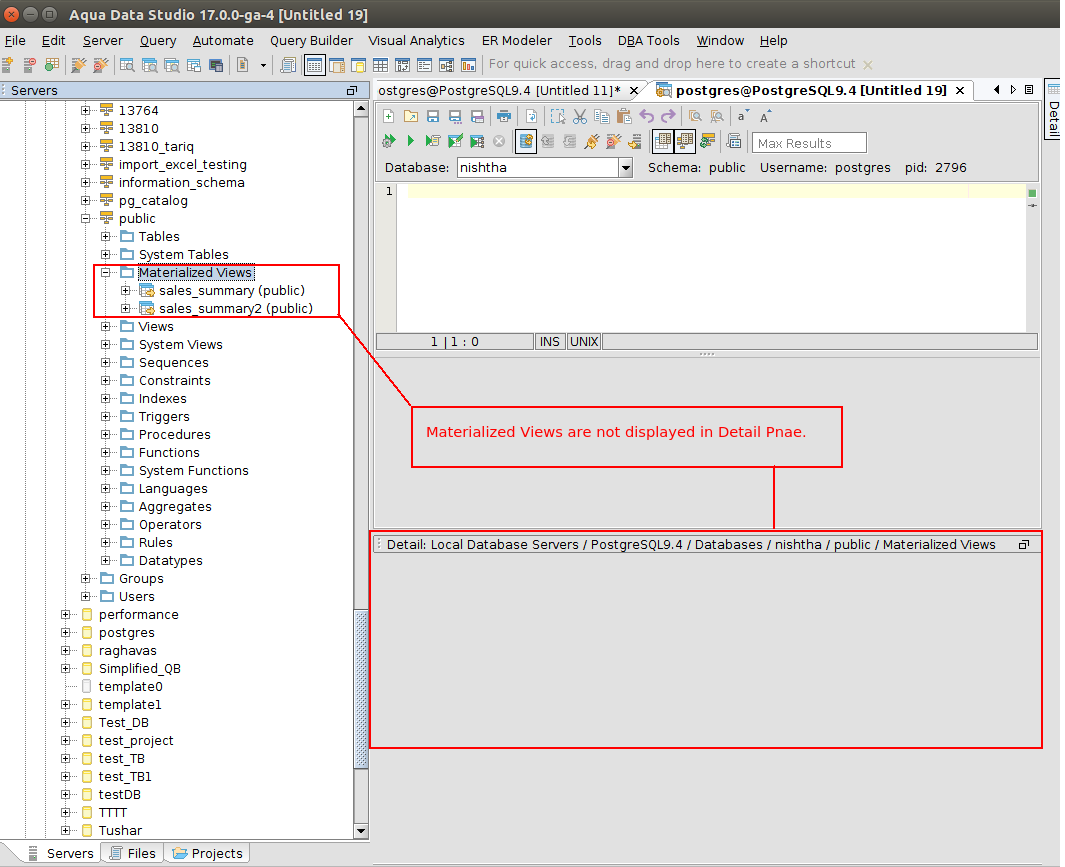This screenshot has width=1065, height=867.
Task: Click the Paste clipboard icon
Action: pos(624,116)
